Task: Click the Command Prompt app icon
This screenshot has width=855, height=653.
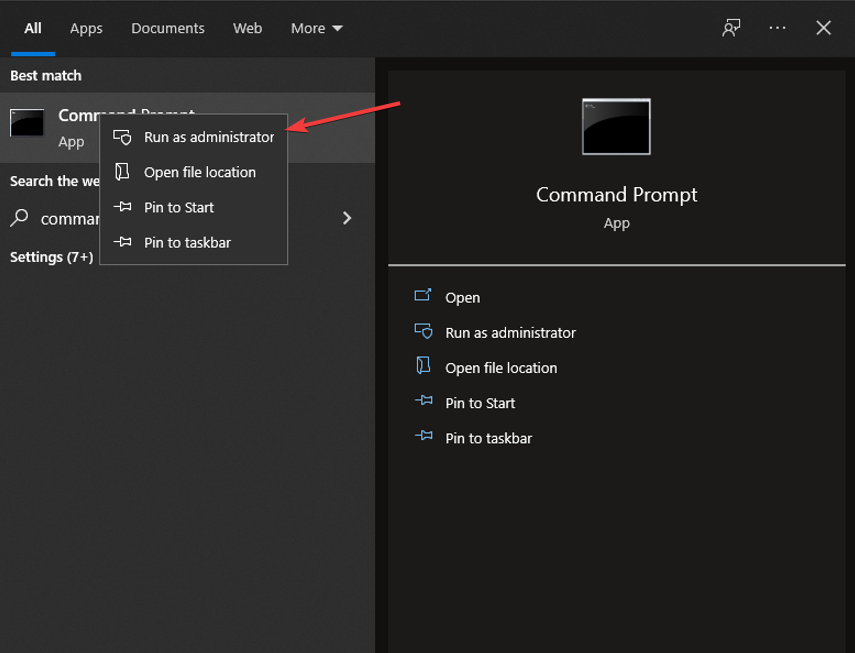Action: [x=26, y=123]
